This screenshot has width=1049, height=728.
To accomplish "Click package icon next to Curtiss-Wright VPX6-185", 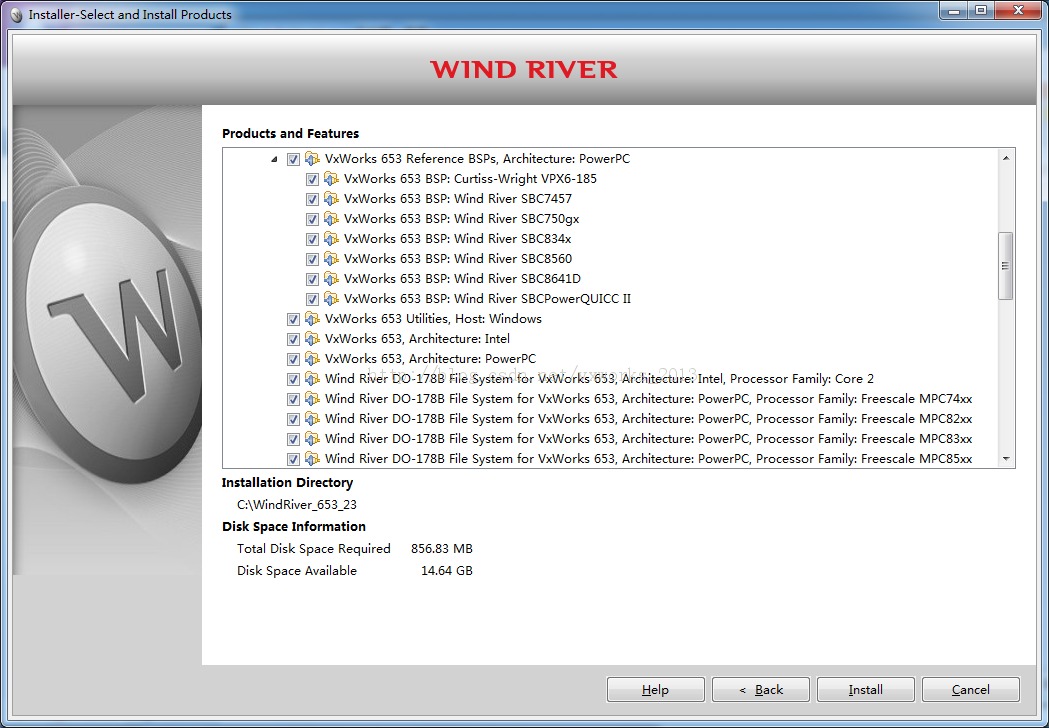I will coord(330,179).
